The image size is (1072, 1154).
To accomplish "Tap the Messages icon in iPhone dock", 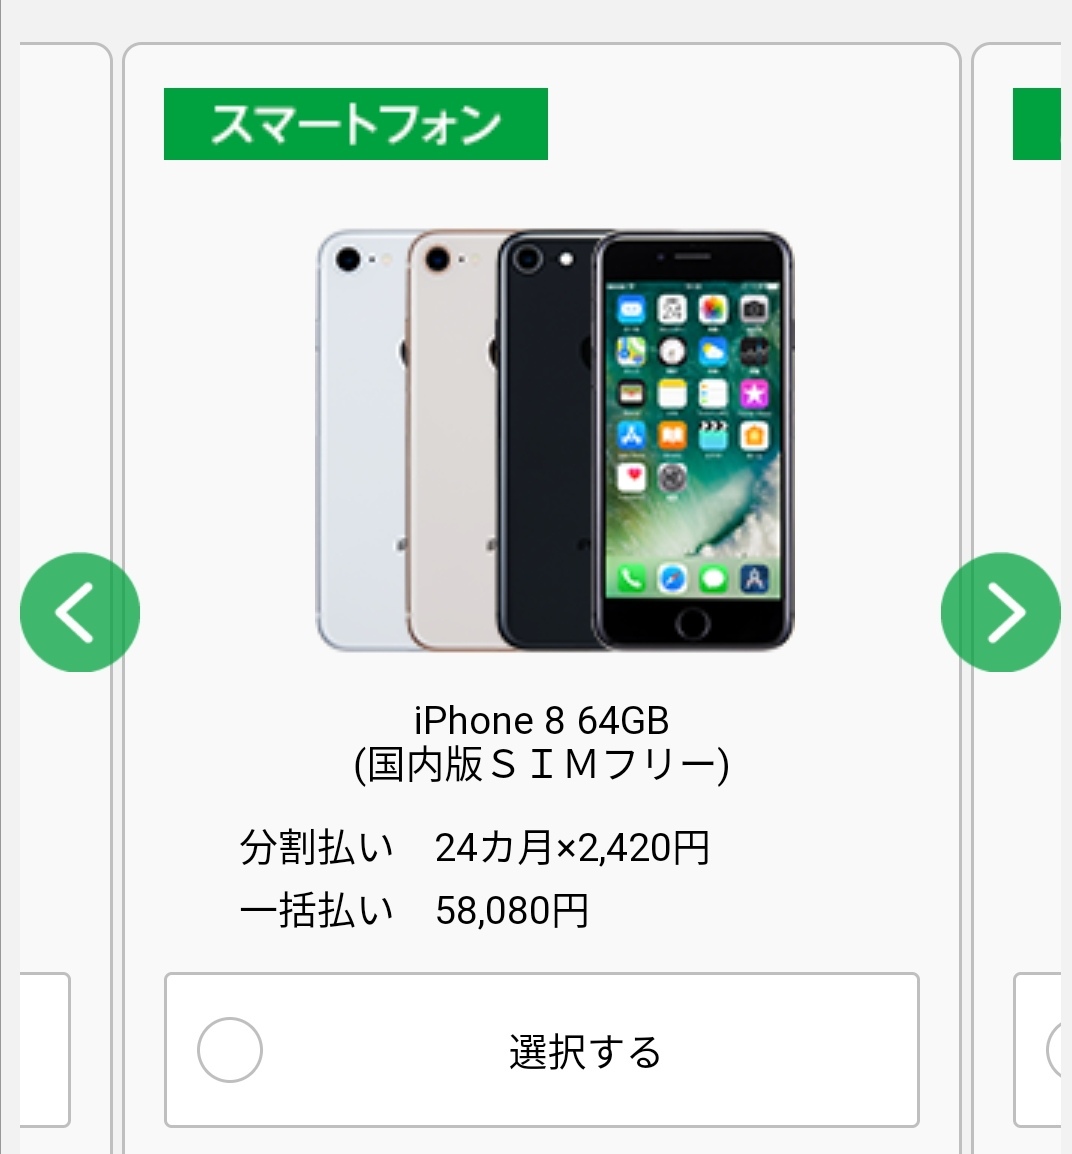I will pyautogui.click(x=713, y=579).
